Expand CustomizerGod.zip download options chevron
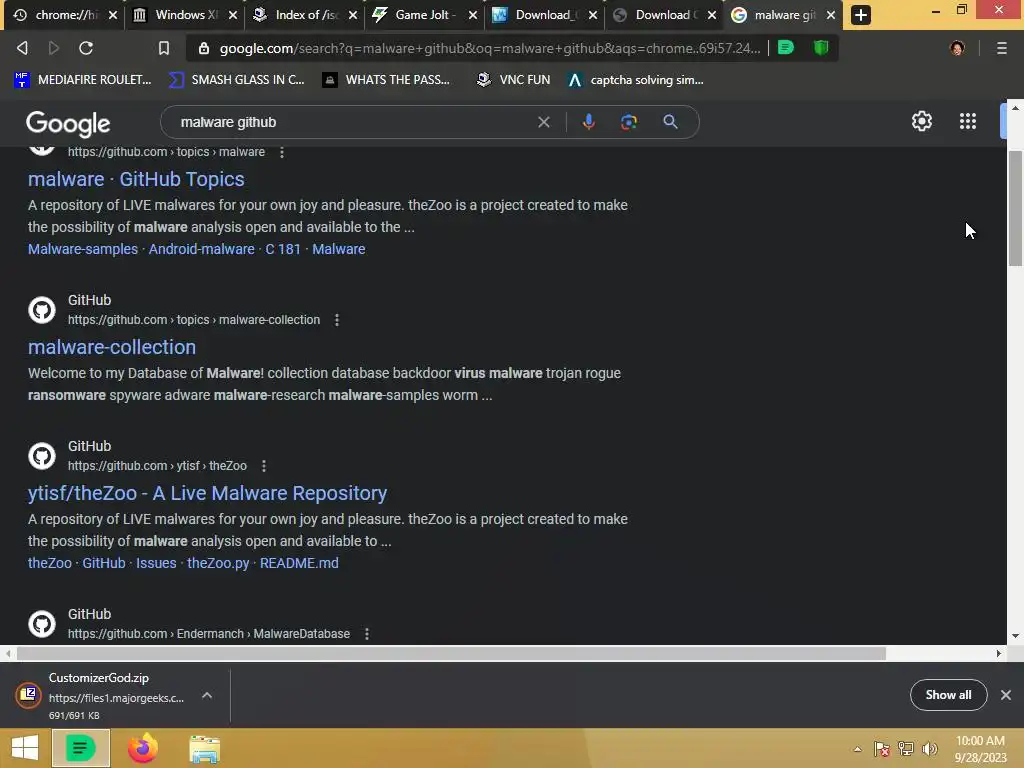This screenshot has width=1024, height=768. coord(207,696)
